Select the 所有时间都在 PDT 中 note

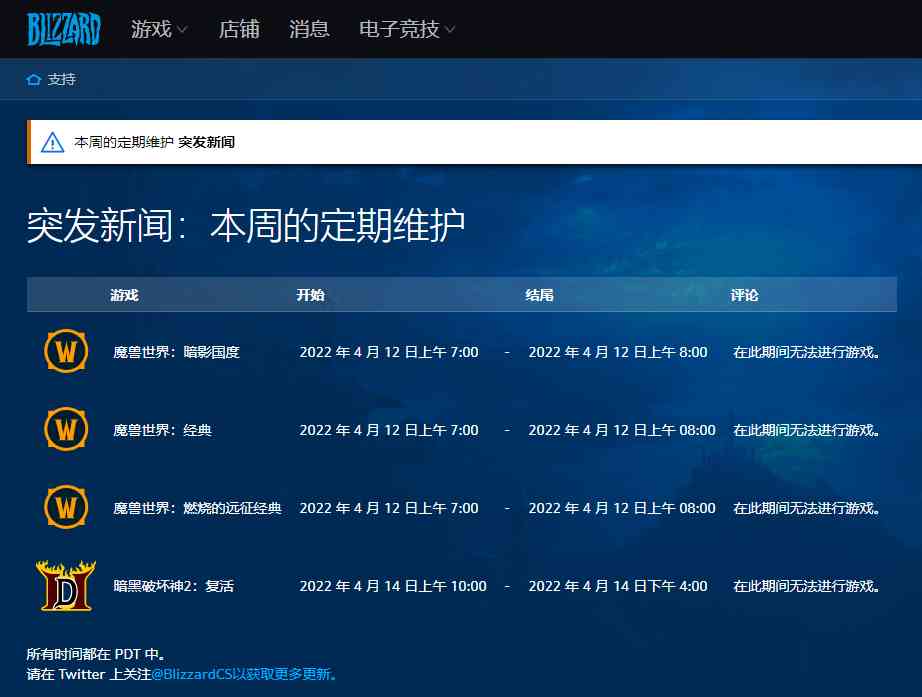tap(96, 654)
